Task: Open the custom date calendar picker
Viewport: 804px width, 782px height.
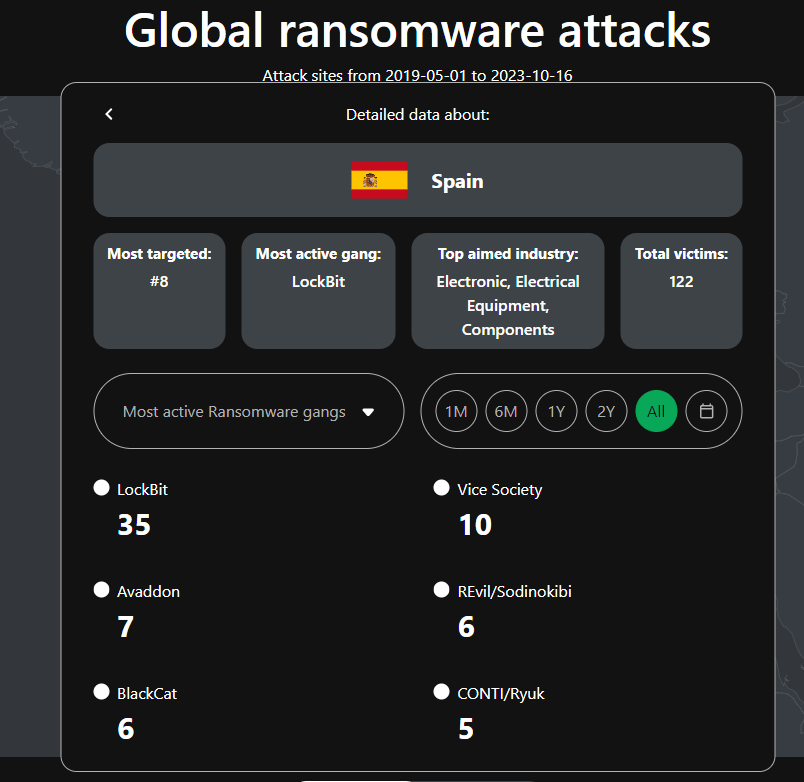Action: click(x=706, y=411)
